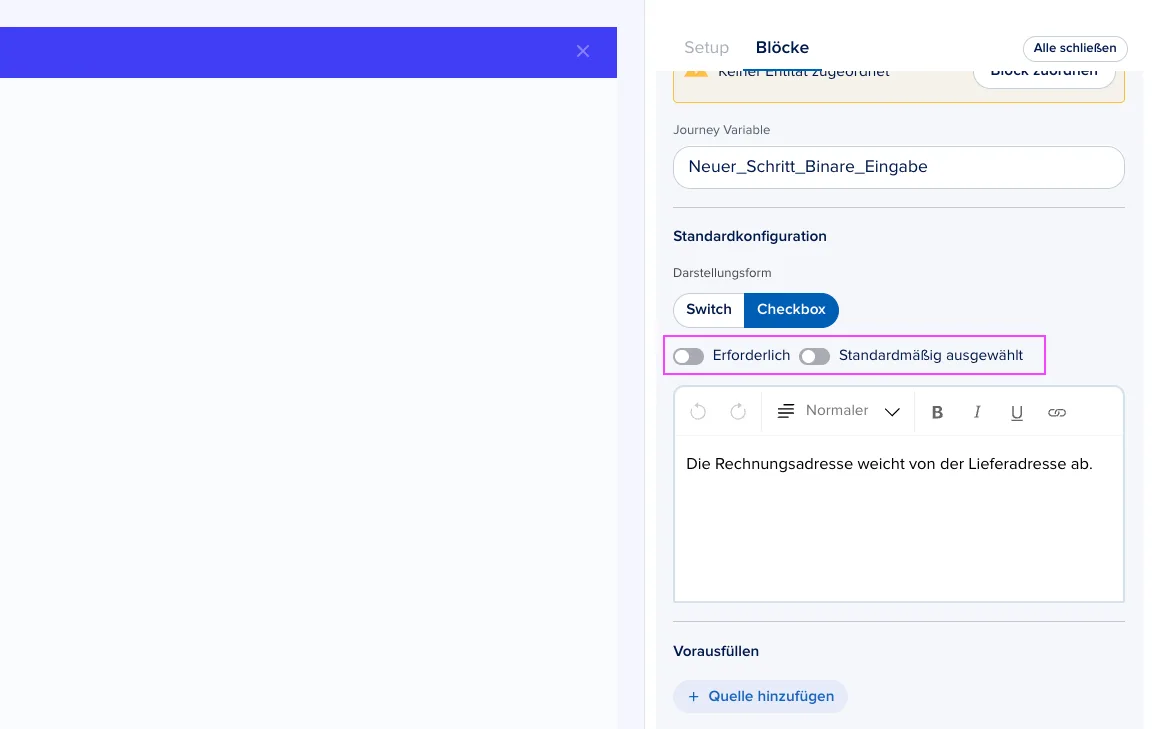Switch to the Blöcke tab
This screenshot has width=1152, height=729.
tap(782, 48)
